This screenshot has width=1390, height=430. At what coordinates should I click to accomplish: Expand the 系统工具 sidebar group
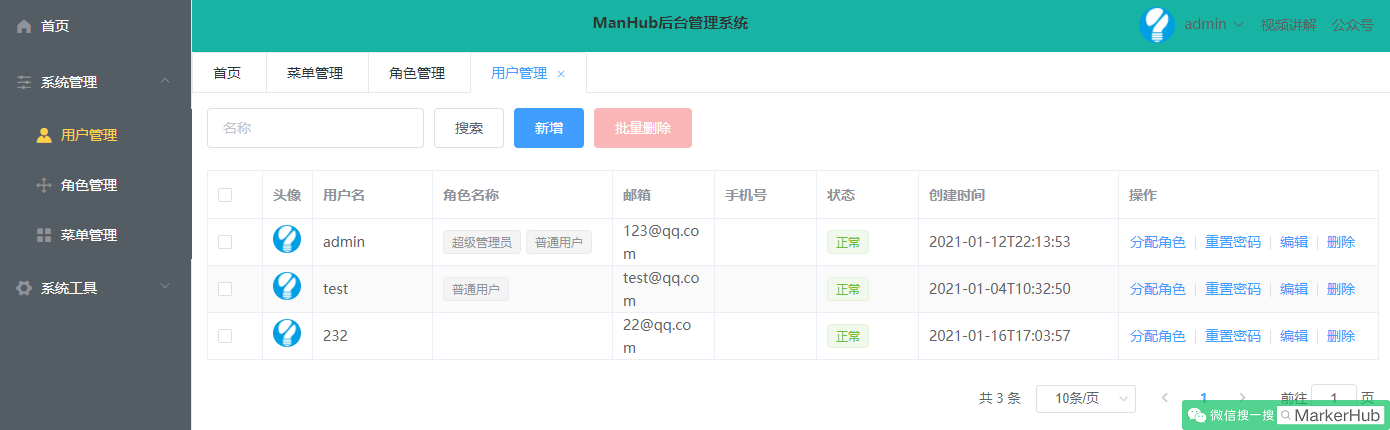click(x=165, y=287)
